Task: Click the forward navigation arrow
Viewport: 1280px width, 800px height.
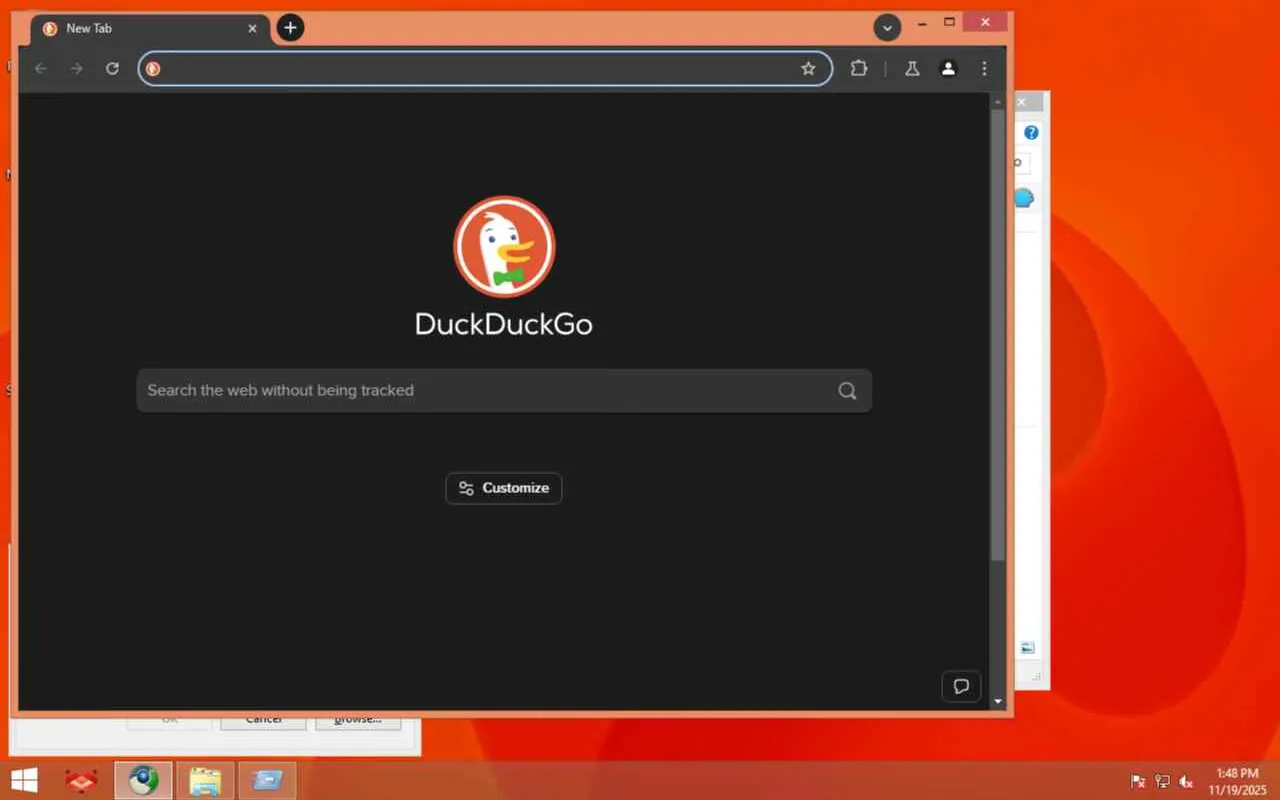Action: (x=76, y=69)
